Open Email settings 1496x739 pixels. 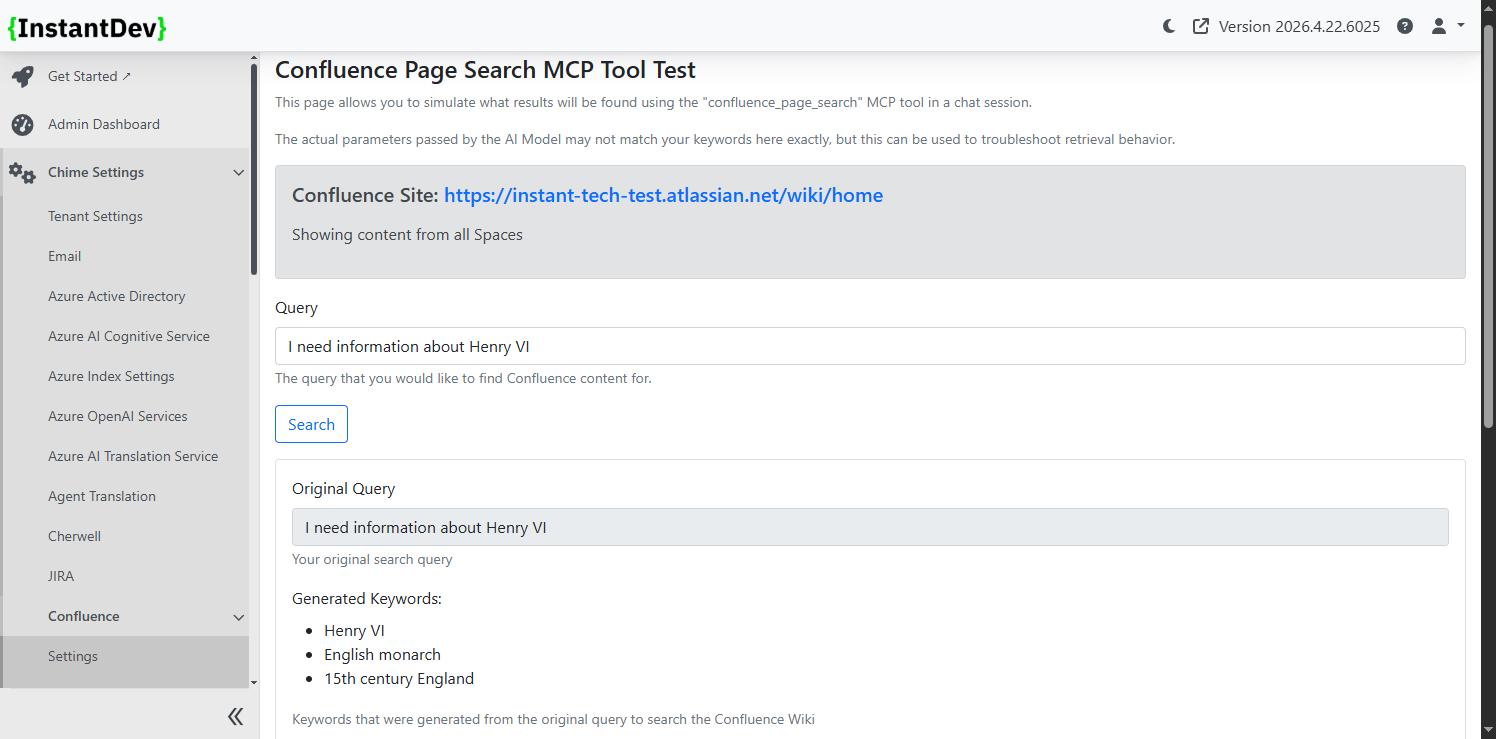(x=64, y=256)
